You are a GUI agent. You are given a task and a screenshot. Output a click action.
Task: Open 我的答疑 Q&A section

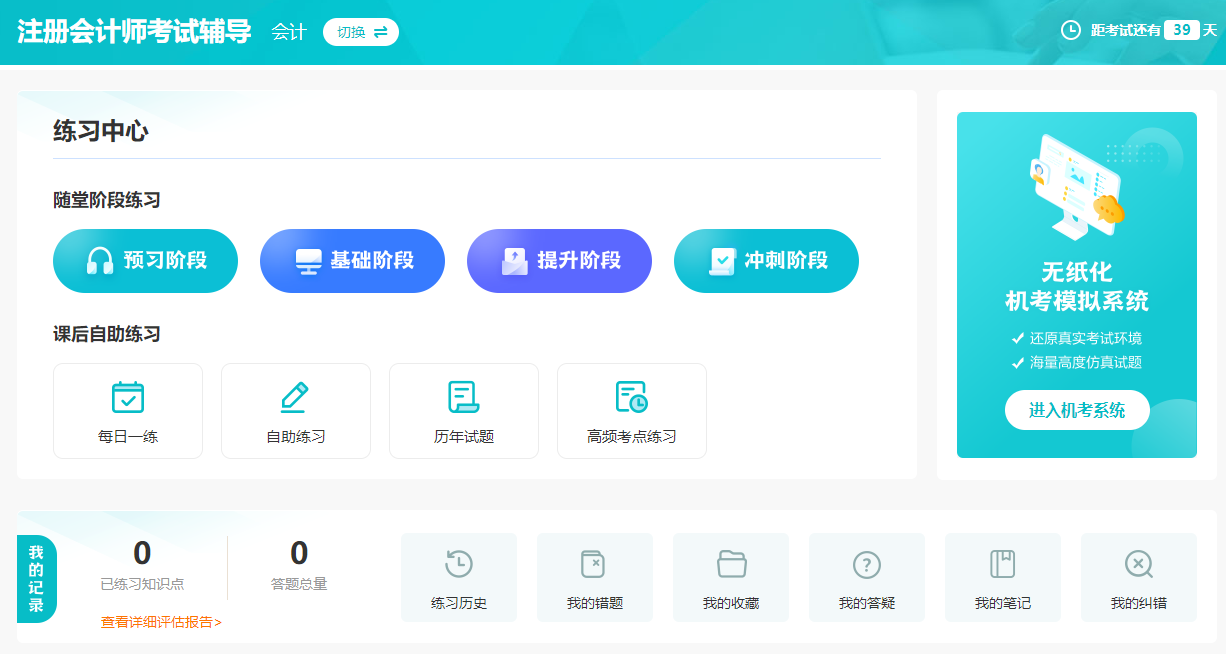pos(866,577)
